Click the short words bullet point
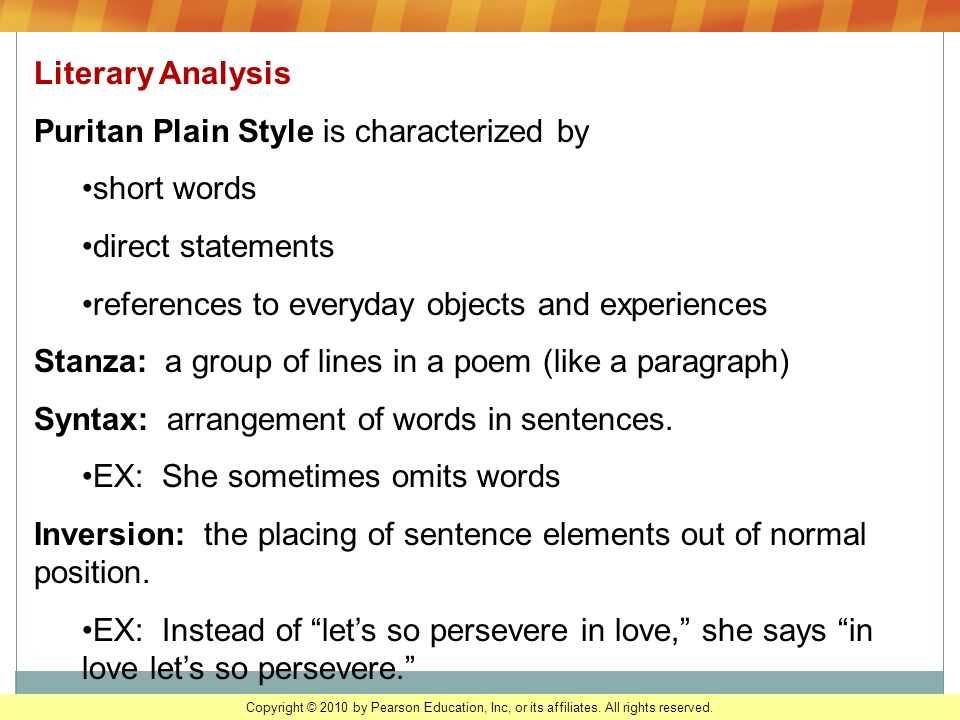Image resolution: width=960 pixels, height=720 pixels. [x=169, y=189]
